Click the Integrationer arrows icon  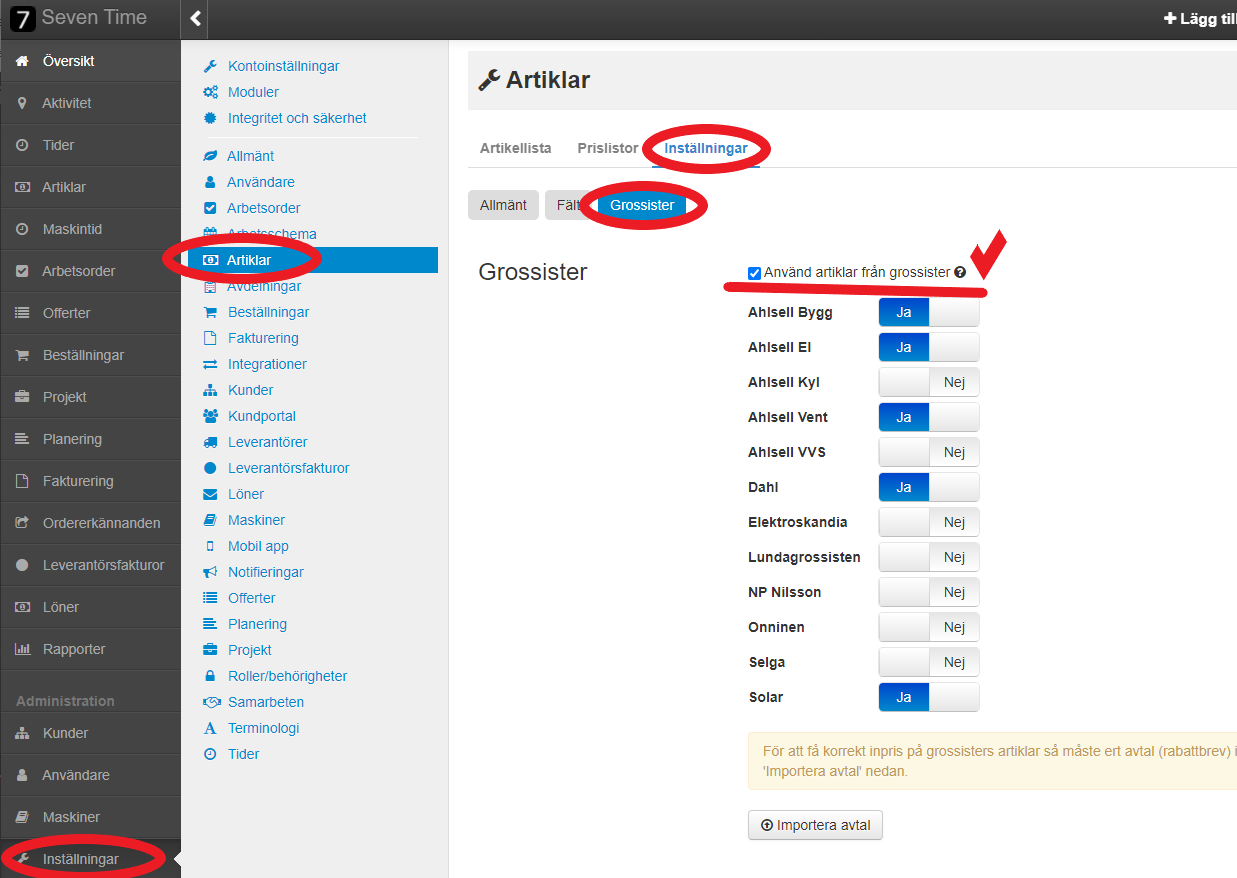(x=210, y=364)
